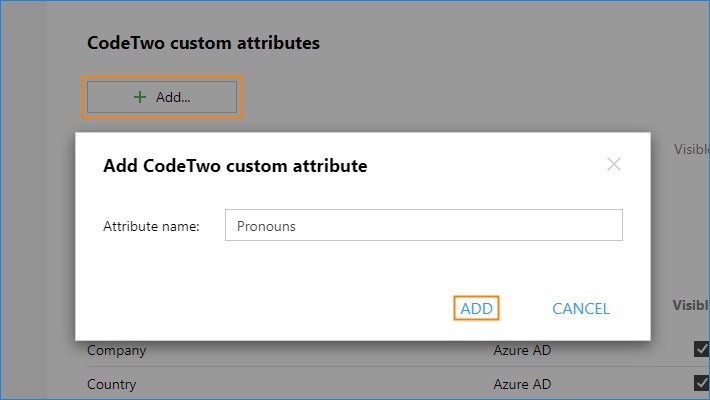Viewport: 710px width, 400px height.
Task: Click the Attribute name label
Action: (x=151, y=226)
